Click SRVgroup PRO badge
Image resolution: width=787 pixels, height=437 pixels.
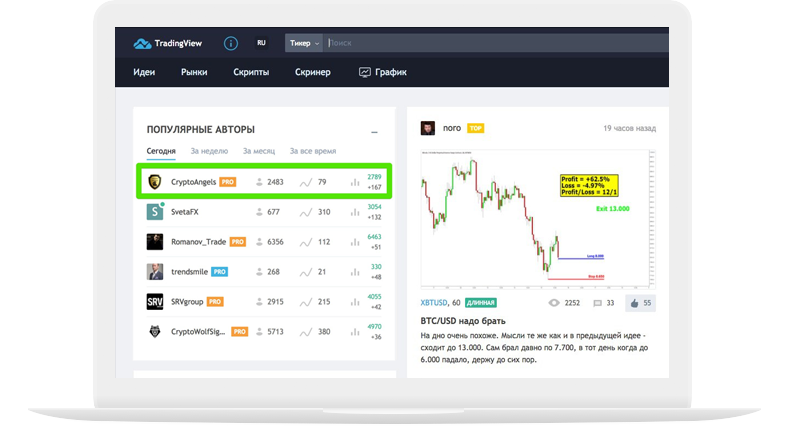pyautogui.click(x=215, y=302)
